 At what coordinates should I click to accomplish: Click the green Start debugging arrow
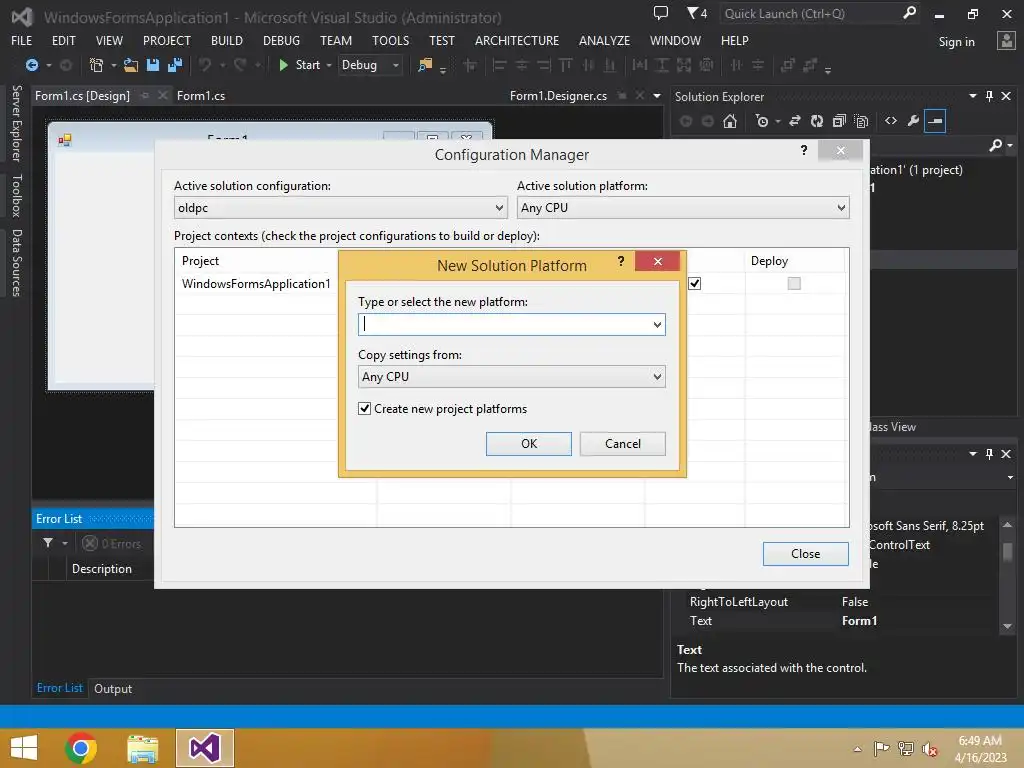pos(283,65)
